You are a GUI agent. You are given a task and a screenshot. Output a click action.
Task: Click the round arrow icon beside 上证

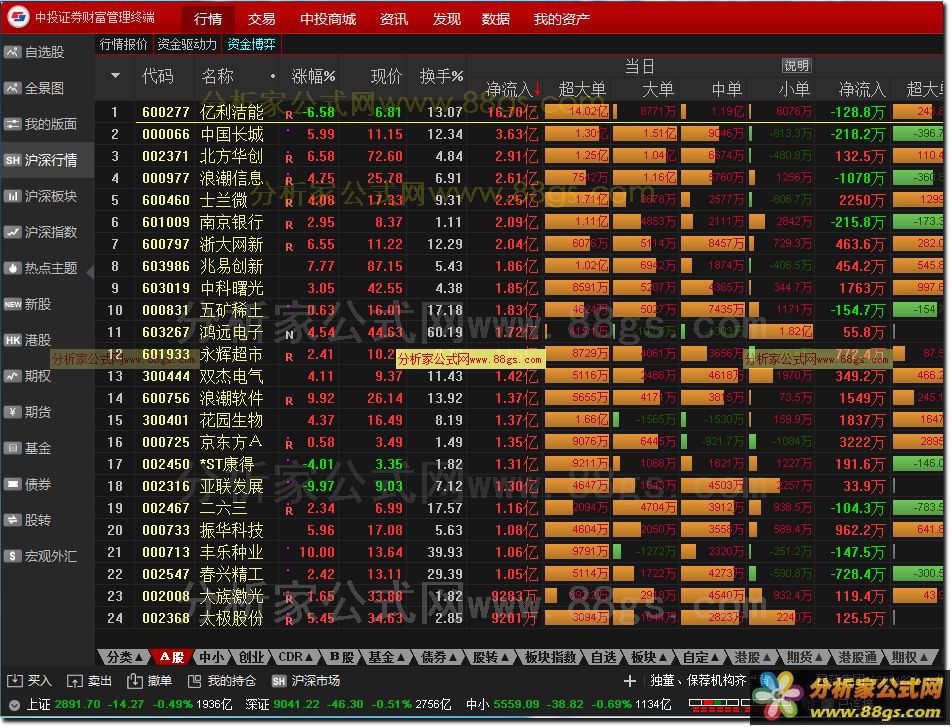pos(14,705)
